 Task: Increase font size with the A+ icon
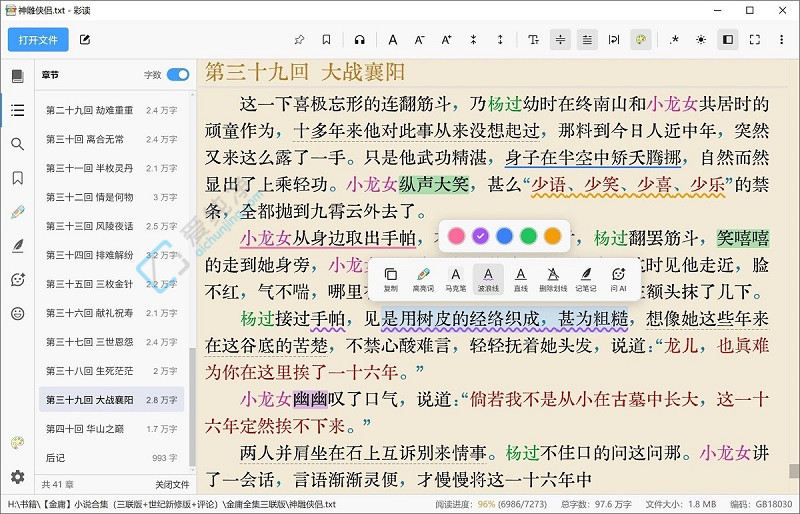click(x=446, y=40)
